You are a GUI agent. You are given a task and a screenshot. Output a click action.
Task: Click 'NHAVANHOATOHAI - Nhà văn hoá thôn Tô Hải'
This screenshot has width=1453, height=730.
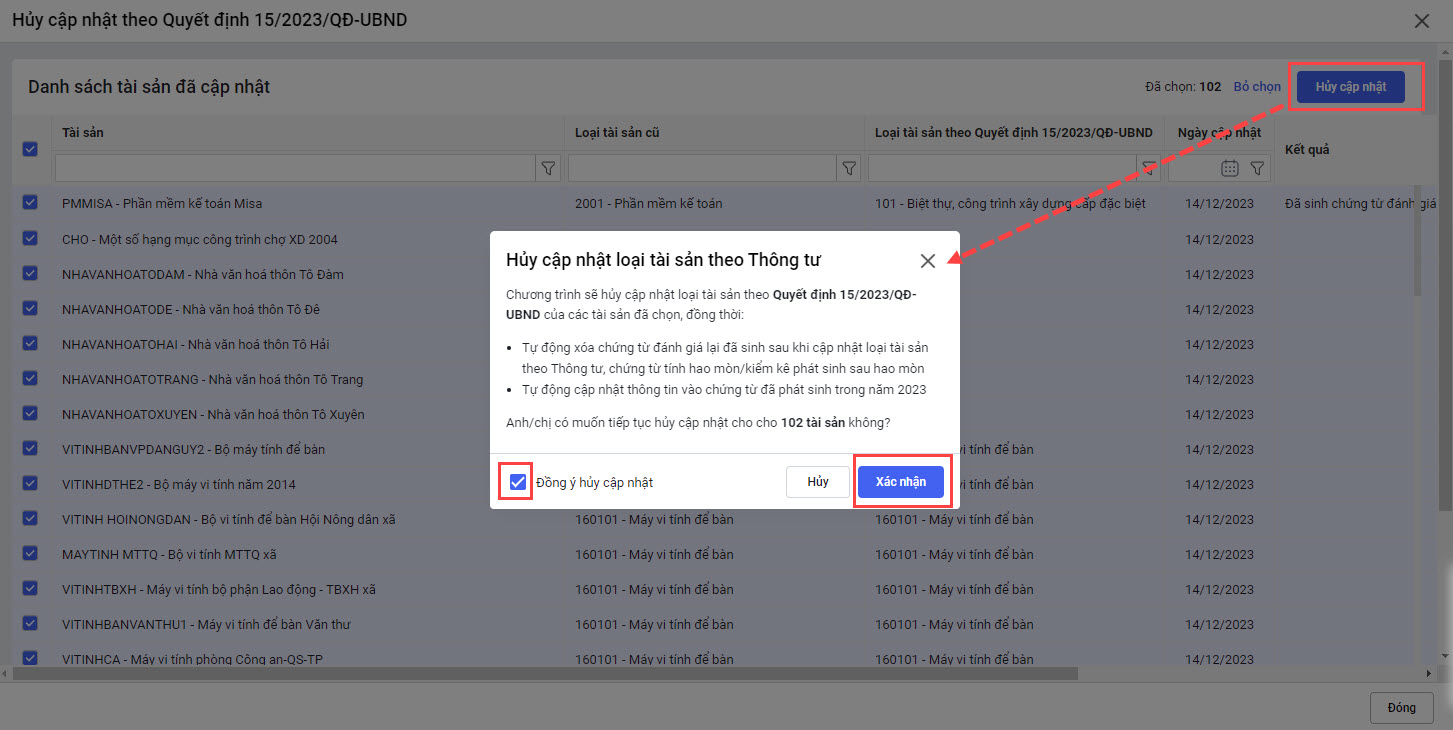196,344
